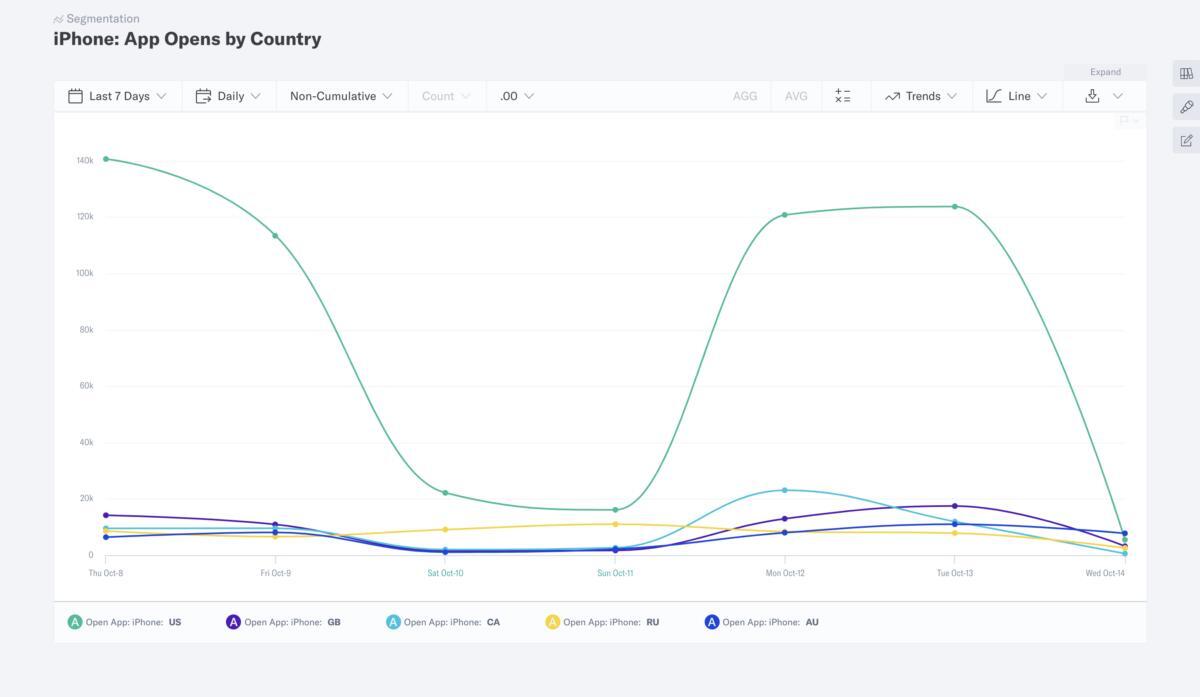The width and height of the screenshot is (1200, 697).
Task: Open the Last 7 Days date range dropdown
Action: point(118,96)
